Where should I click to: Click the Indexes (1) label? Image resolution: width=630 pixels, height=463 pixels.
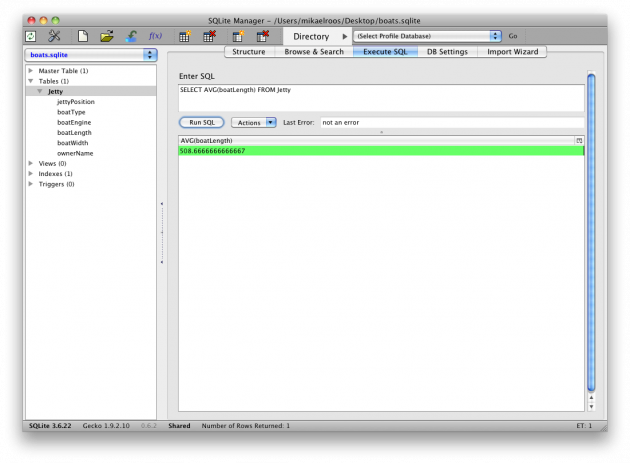pos(55,174)
